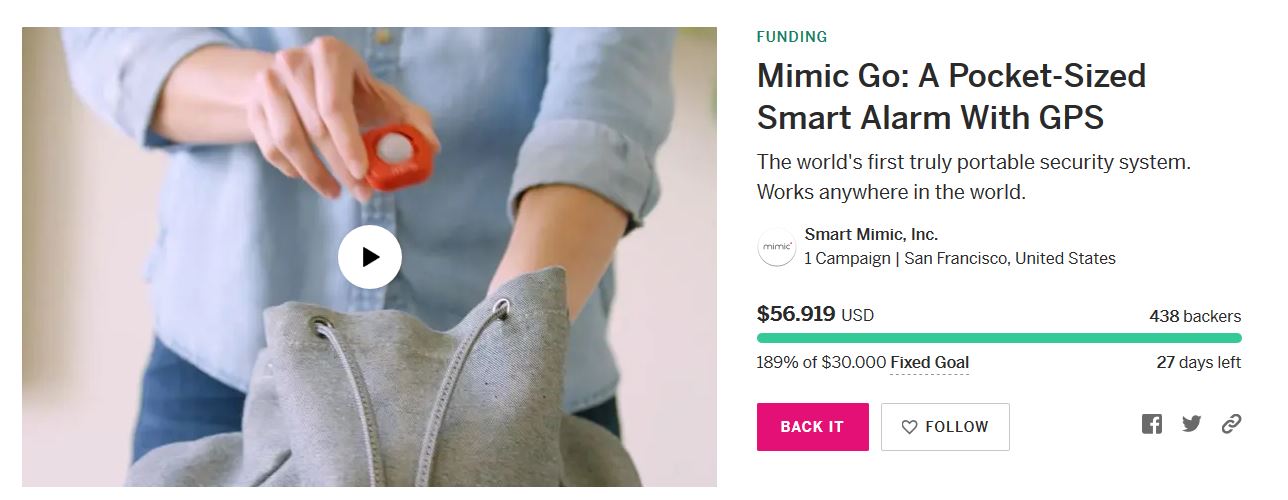This screenshot has width=1288, height=500.
Task: Click the portable security system tagline
Action: click(973, 177)
